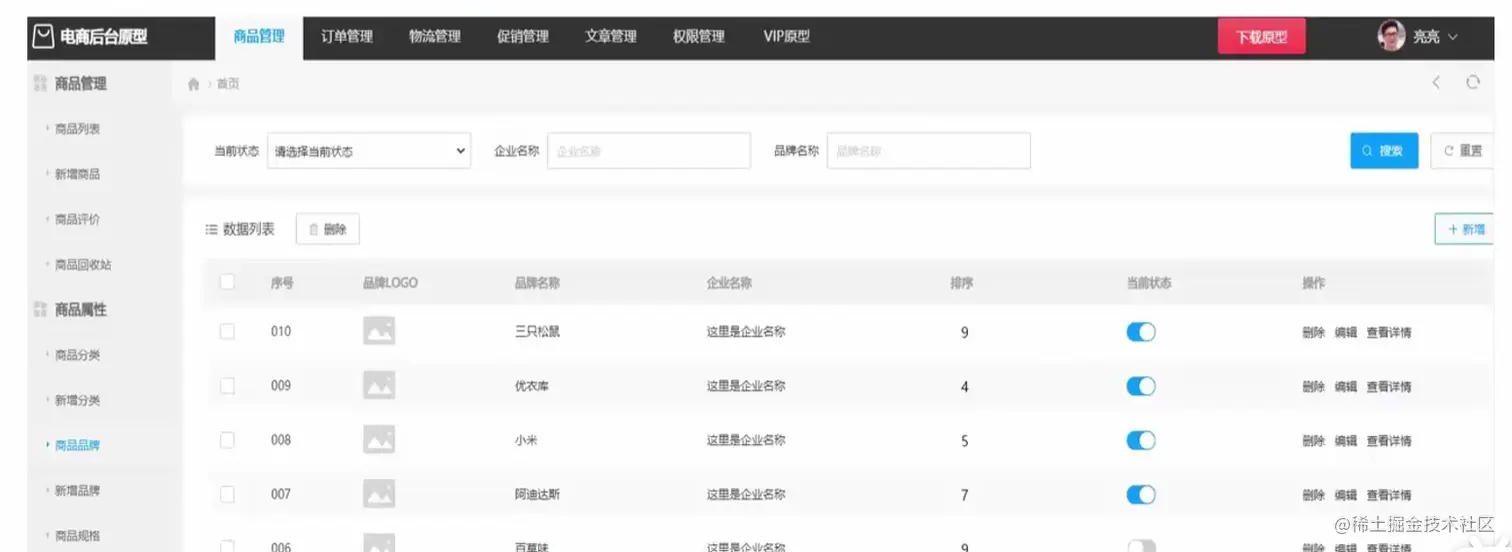Toggle the select-all checkbox in table header

click(x=227, y=282)
